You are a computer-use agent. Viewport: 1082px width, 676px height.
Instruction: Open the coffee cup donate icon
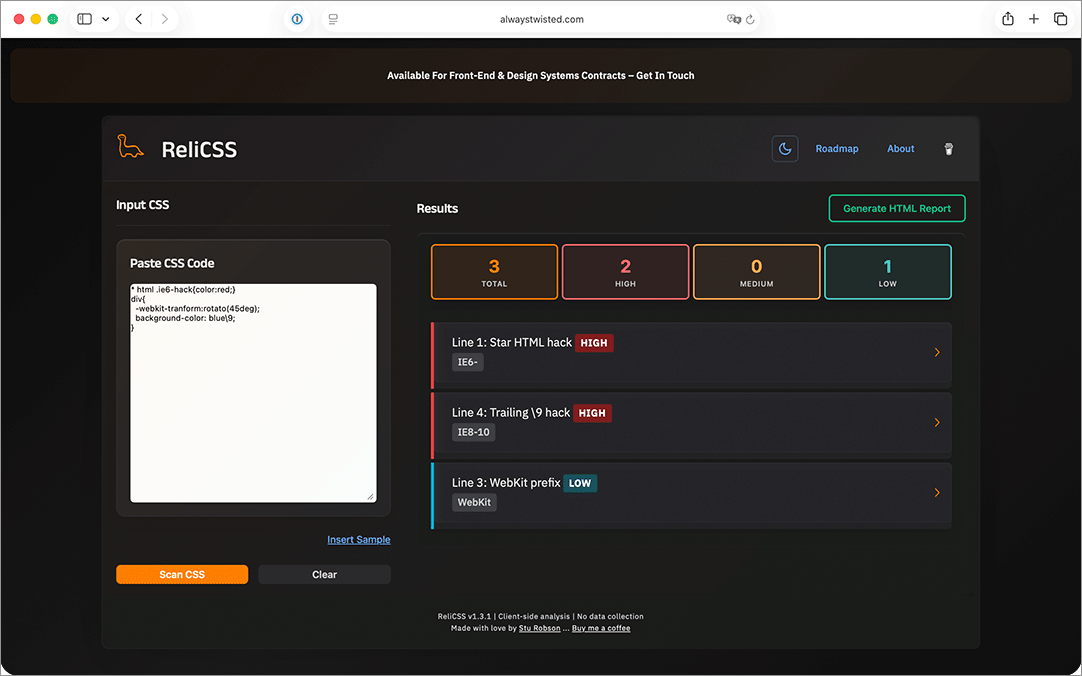(x=949, y=148)
